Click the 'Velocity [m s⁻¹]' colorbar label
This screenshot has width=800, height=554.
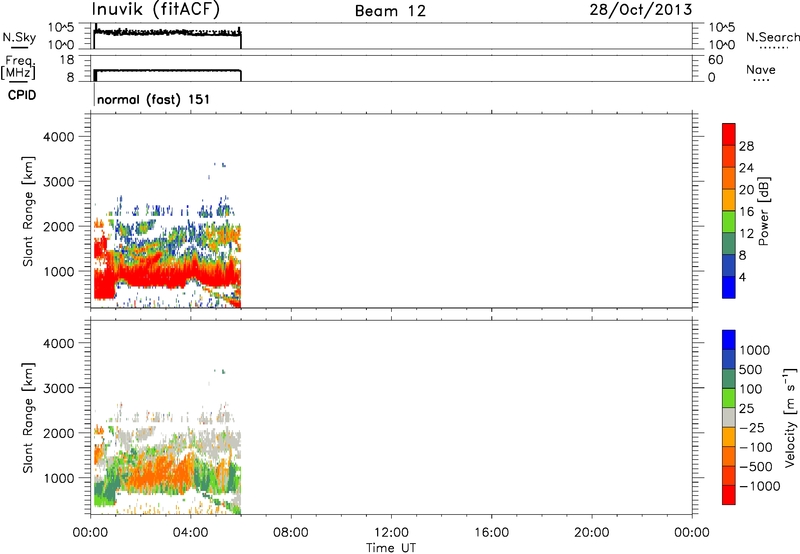(790, 417)
